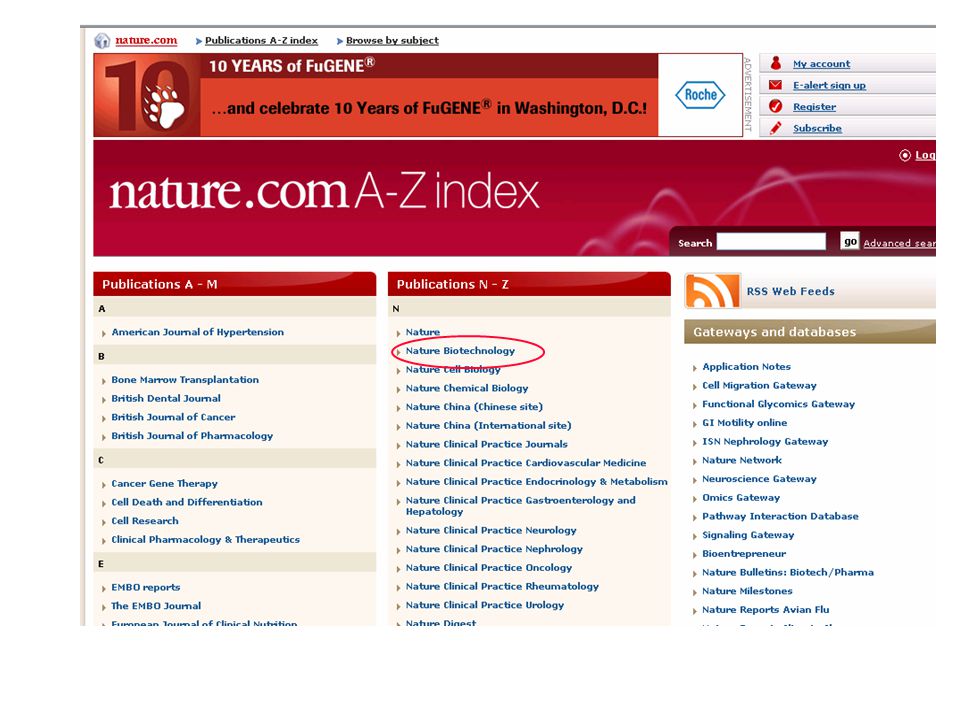Click the orange RSS feed icon
This screenshot has width=960, height=720.
[713, 291]
